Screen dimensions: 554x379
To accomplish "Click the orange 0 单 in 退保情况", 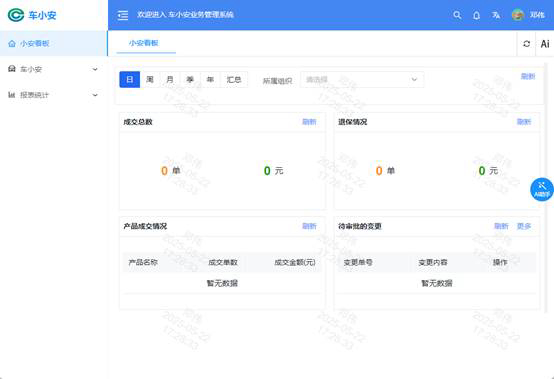I will tap(385, 171).
